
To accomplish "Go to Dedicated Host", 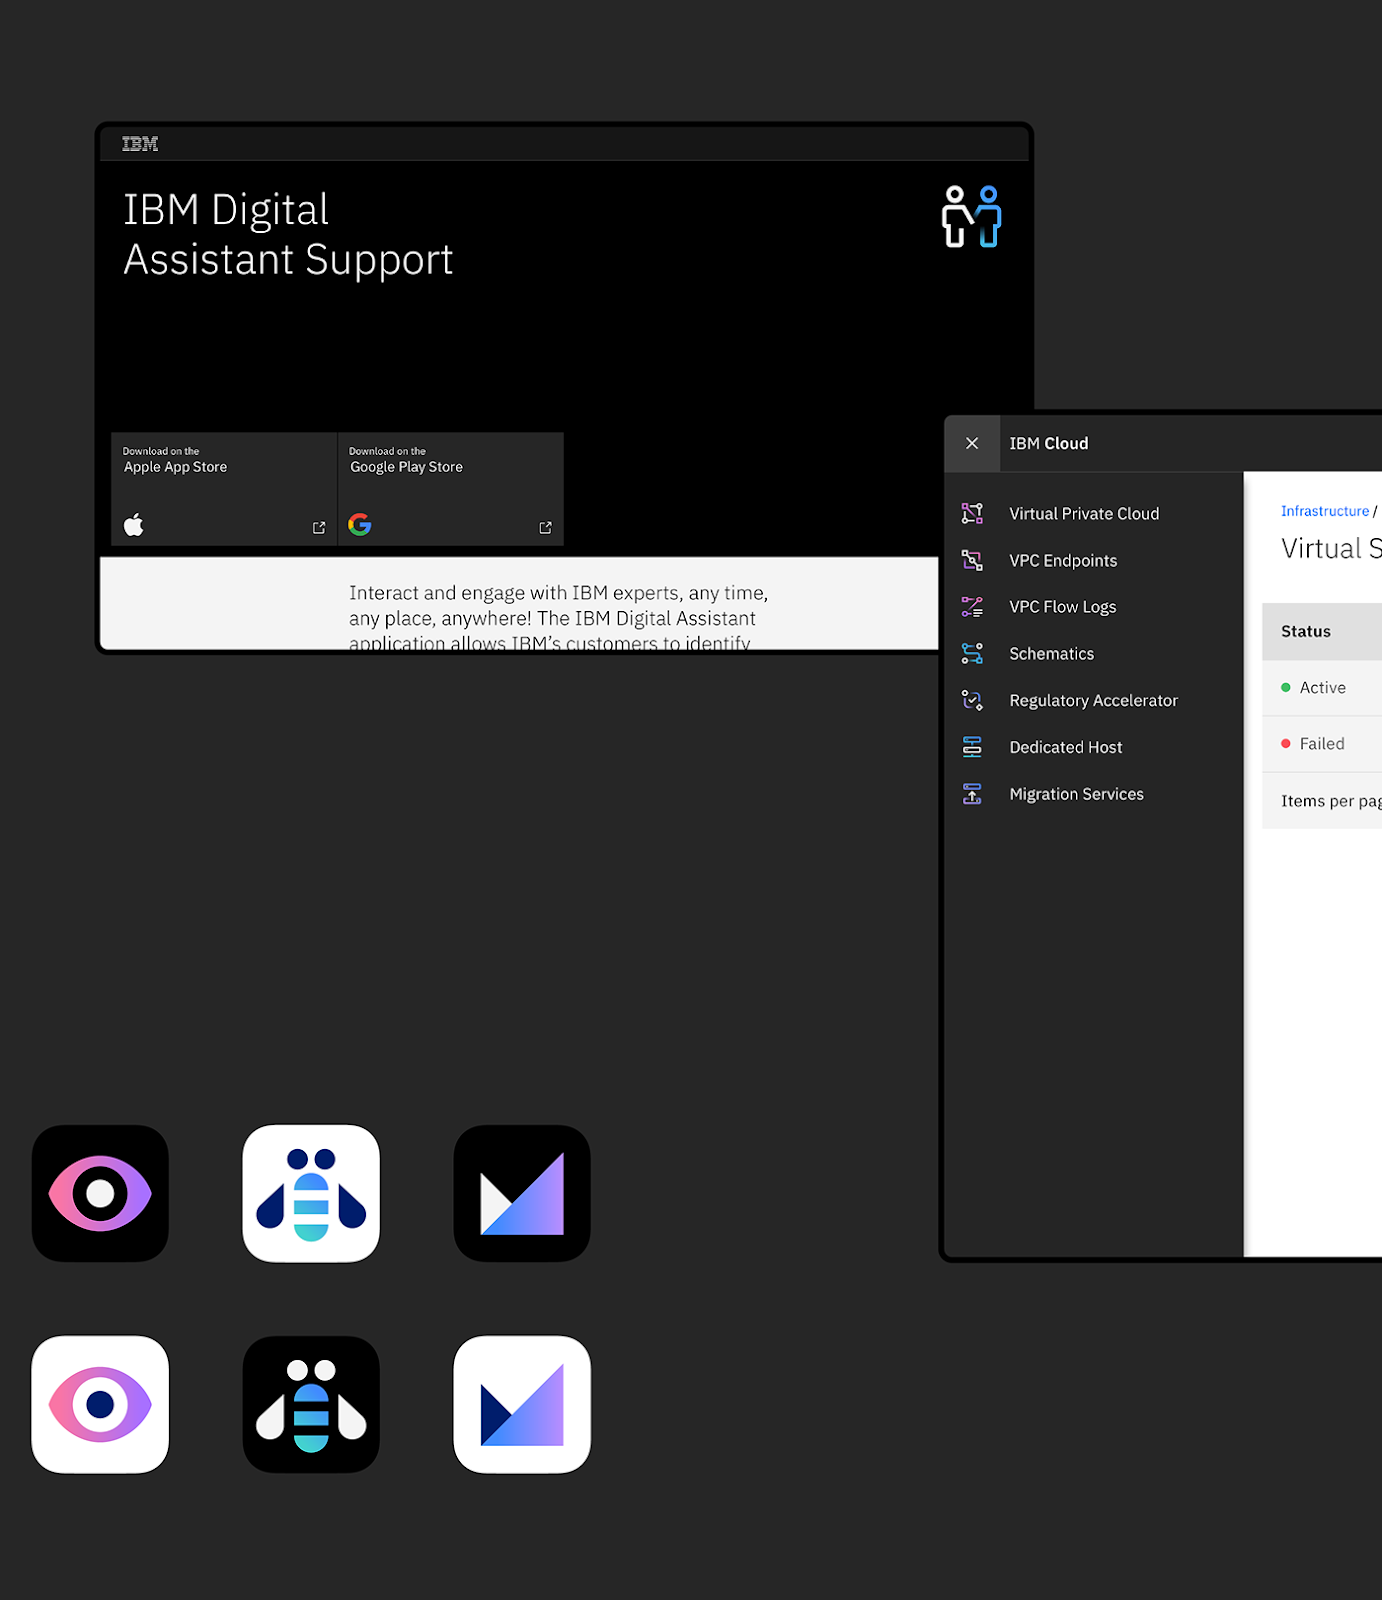I will pos(1065,748).
